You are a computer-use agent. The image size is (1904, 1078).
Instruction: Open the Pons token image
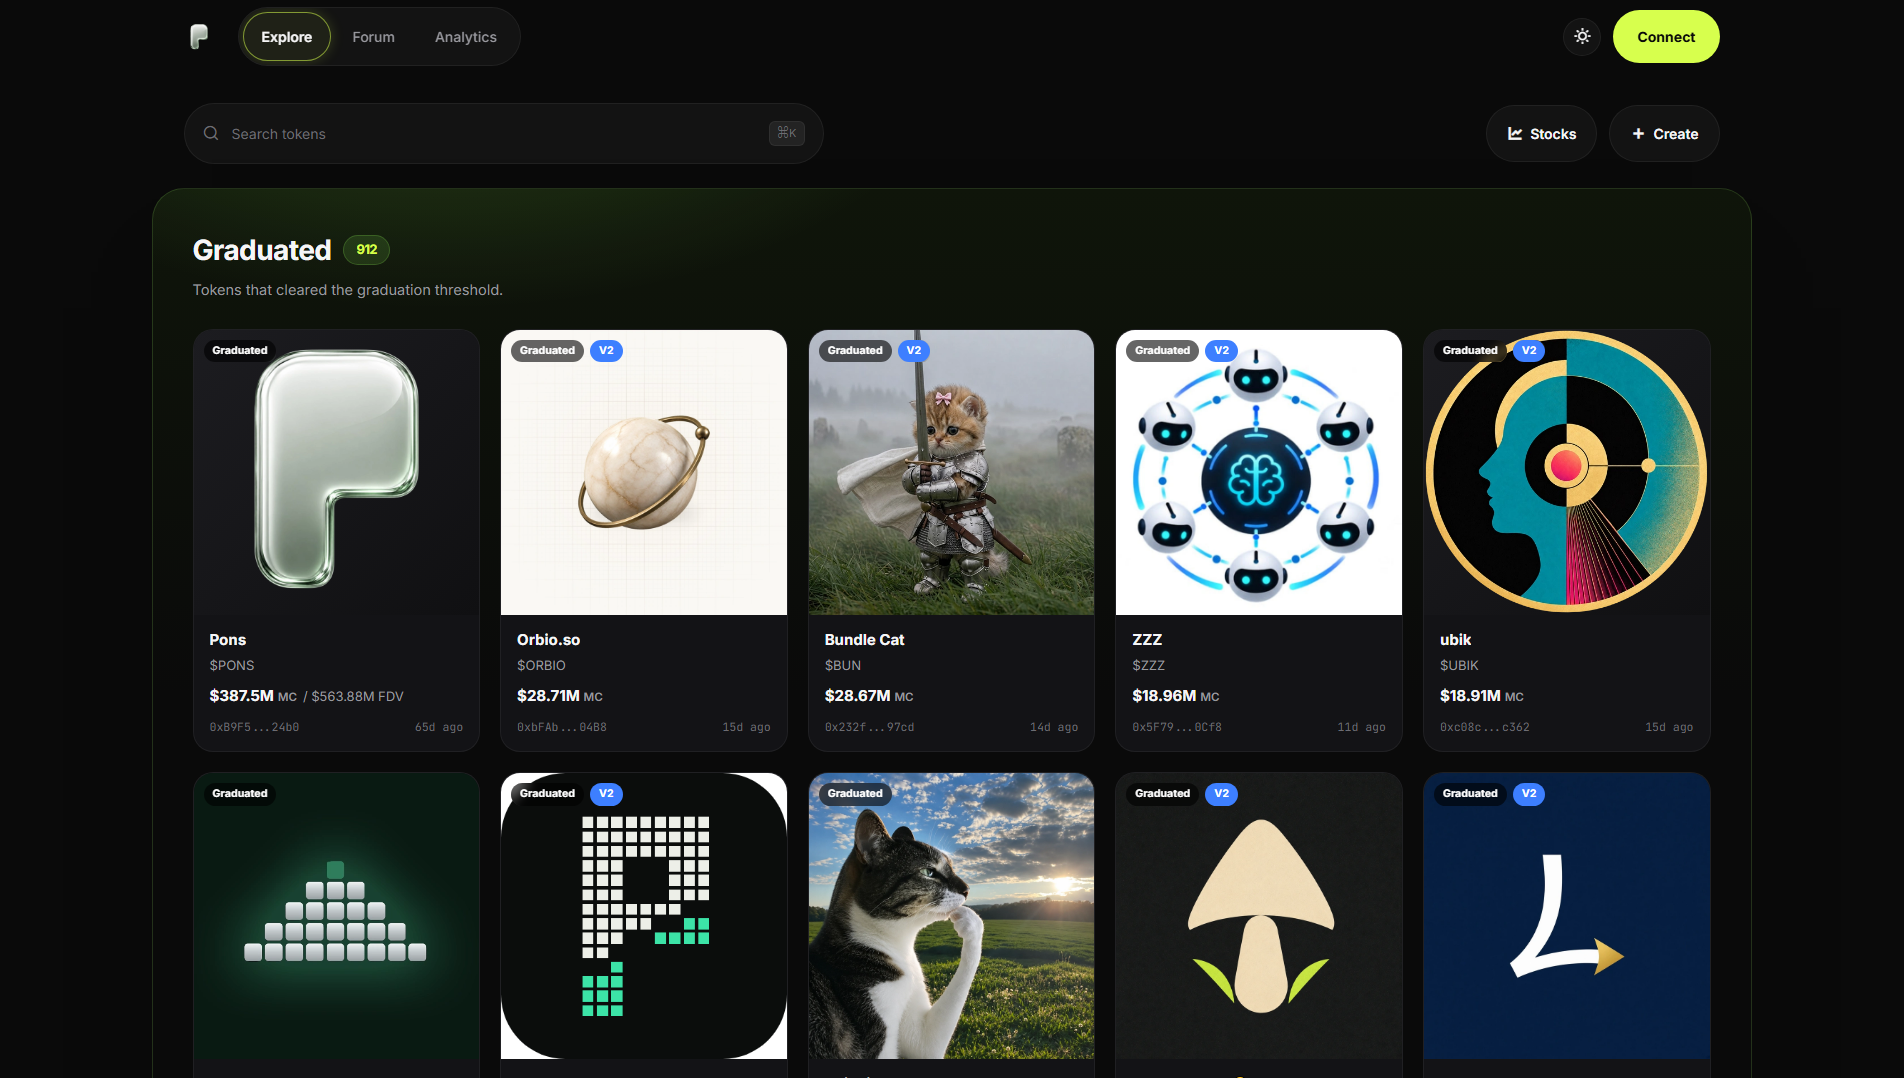point(337,472)
